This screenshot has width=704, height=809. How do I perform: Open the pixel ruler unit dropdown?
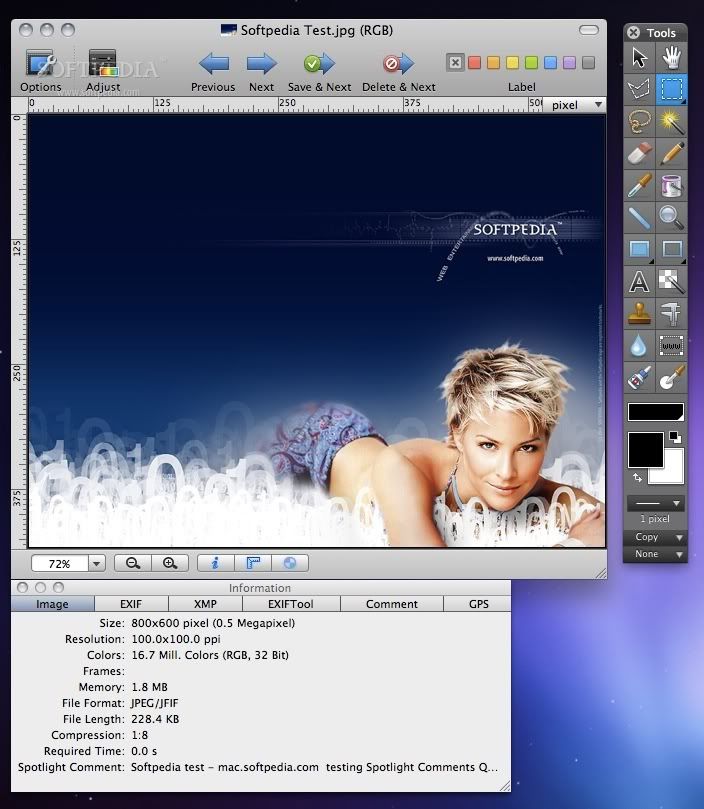pyautogui.click(x=574, y=105)
